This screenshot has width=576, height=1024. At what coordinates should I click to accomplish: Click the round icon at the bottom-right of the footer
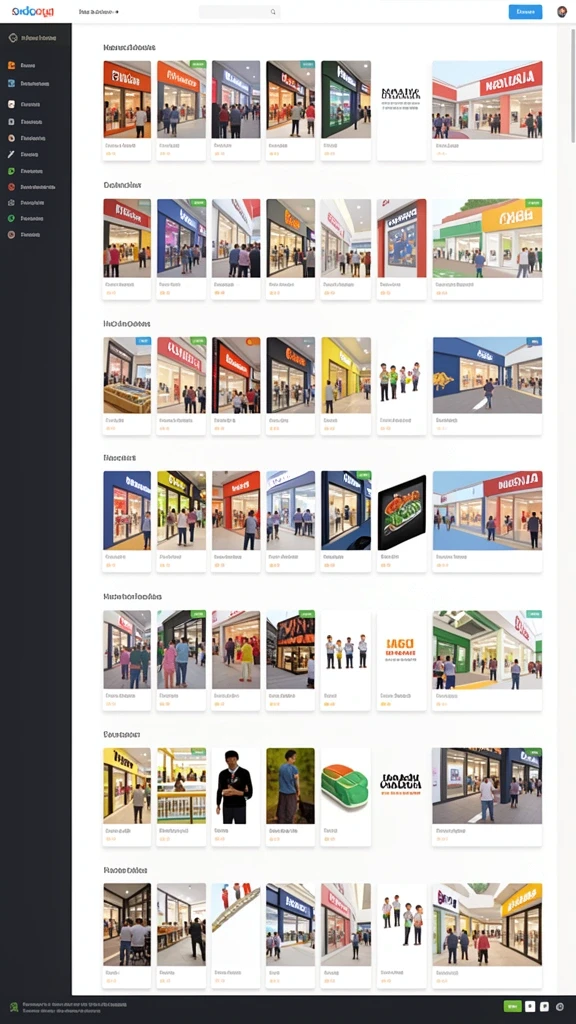click(560, 1006)
